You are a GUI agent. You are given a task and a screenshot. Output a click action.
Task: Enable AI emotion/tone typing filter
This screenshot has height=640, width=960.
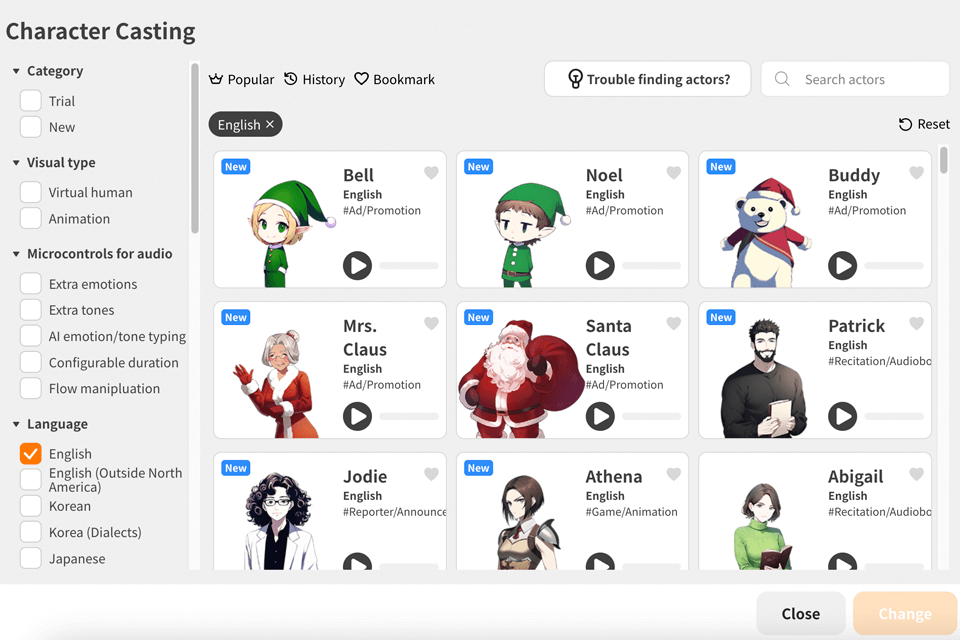31,336
